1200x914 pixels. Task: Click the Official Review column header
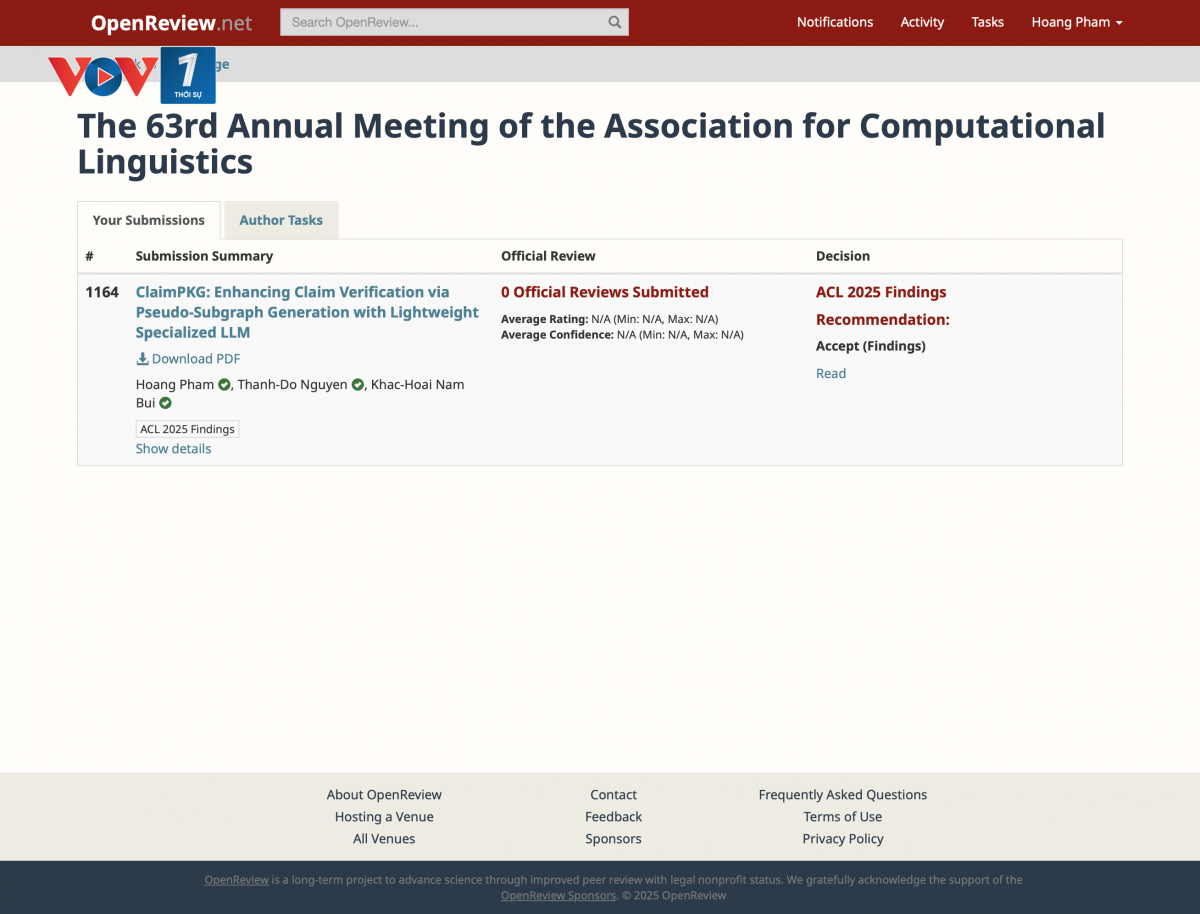coord(548,256)
